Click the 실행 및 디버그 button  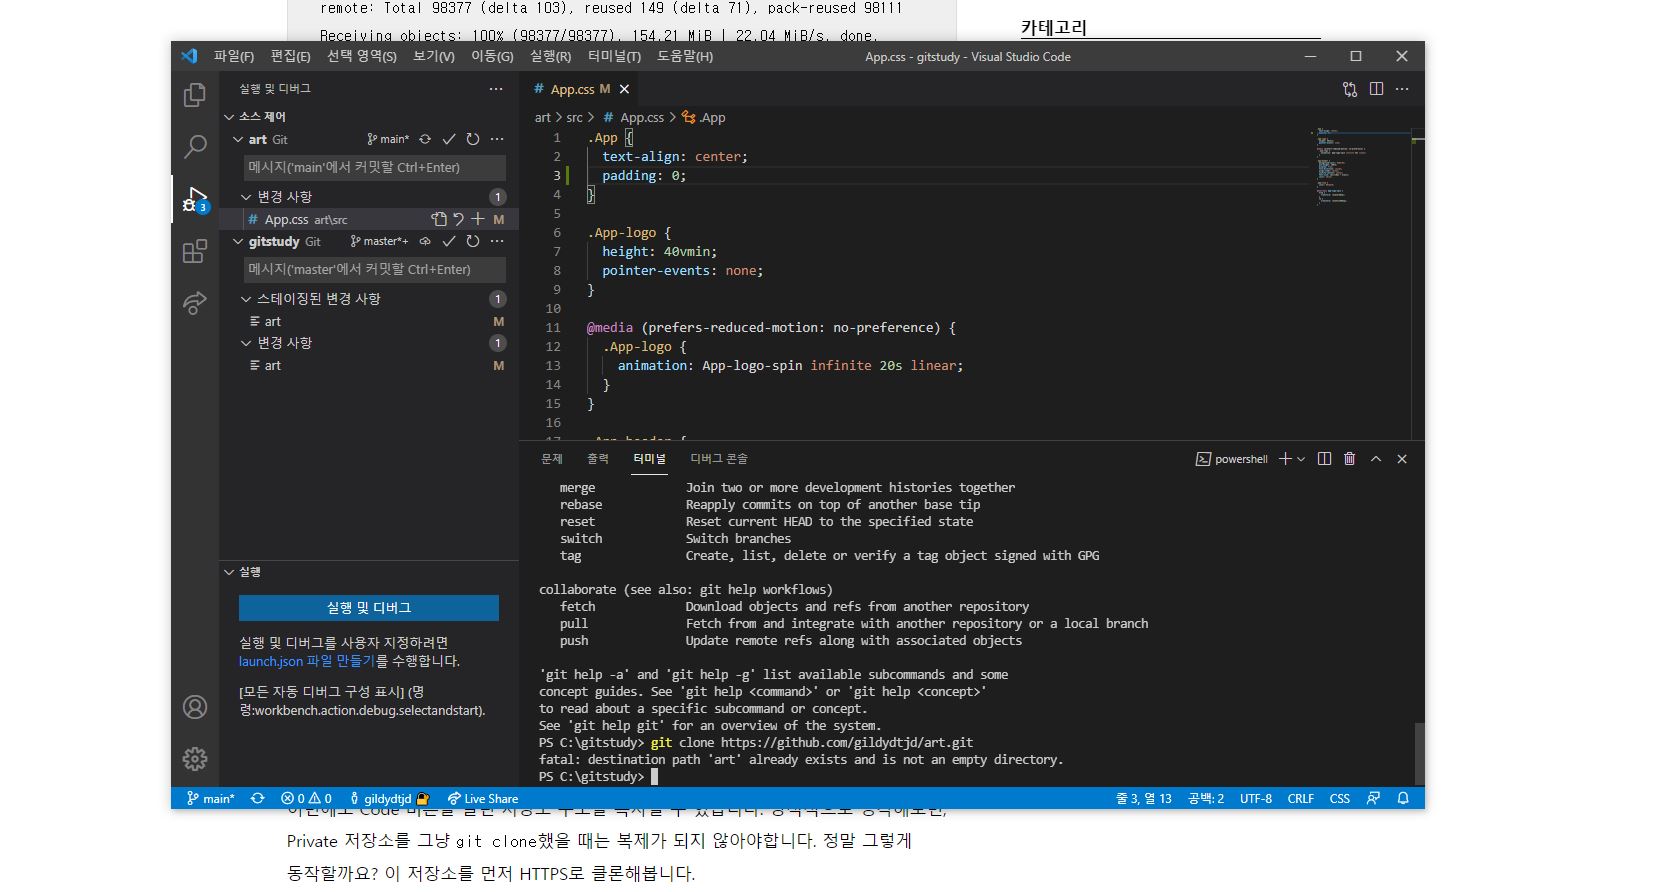coord(369,608)
